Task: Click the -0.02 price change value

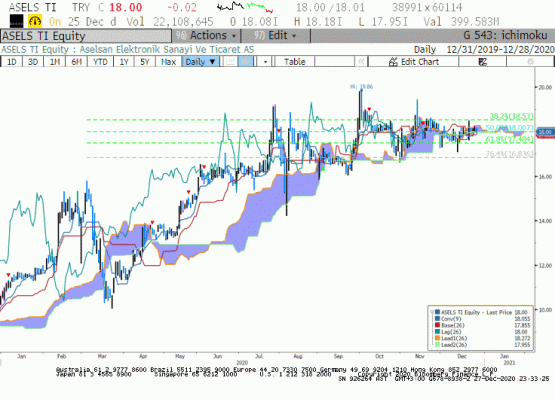Action: point(182,7)
